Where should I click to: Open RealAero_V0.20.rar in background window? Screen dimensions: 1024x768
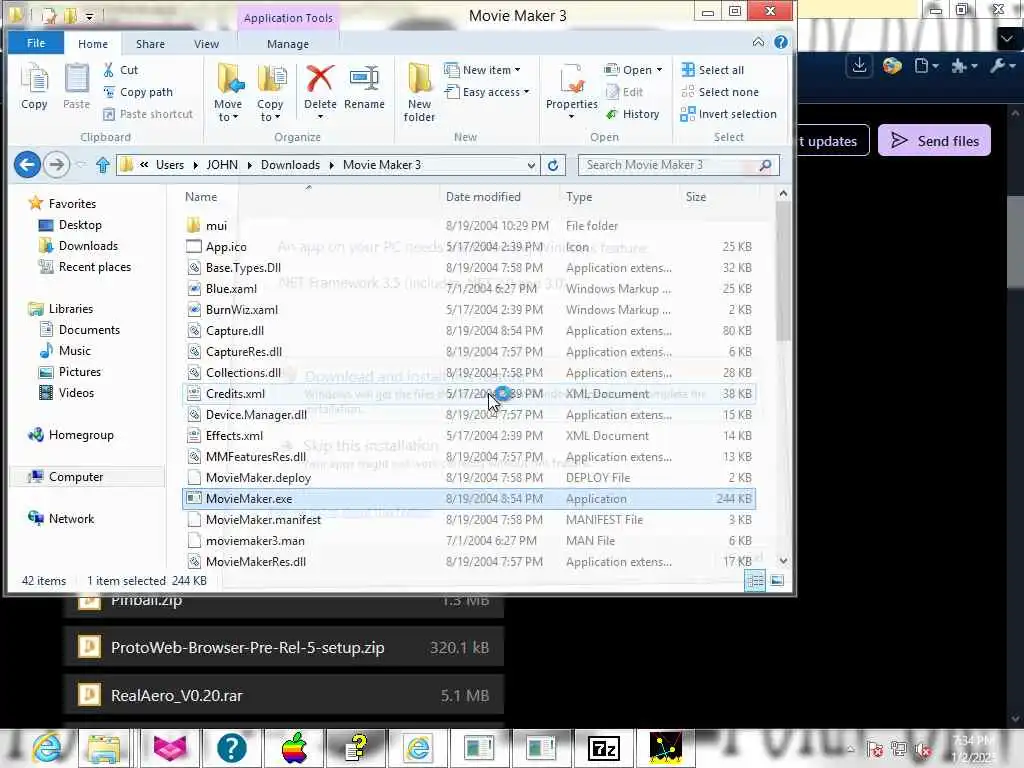284,696
